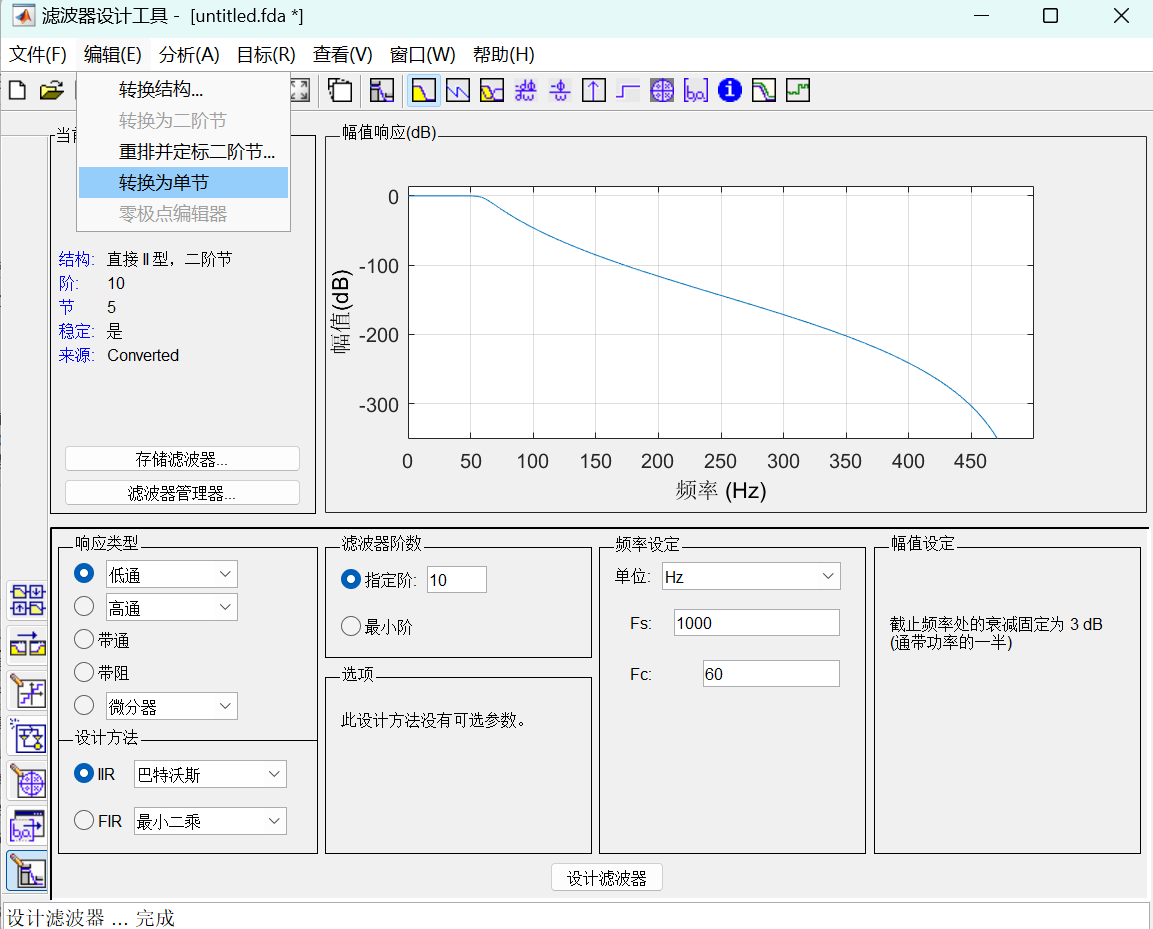Open the Full View Analysis toolbar icon

click(339, 90)
